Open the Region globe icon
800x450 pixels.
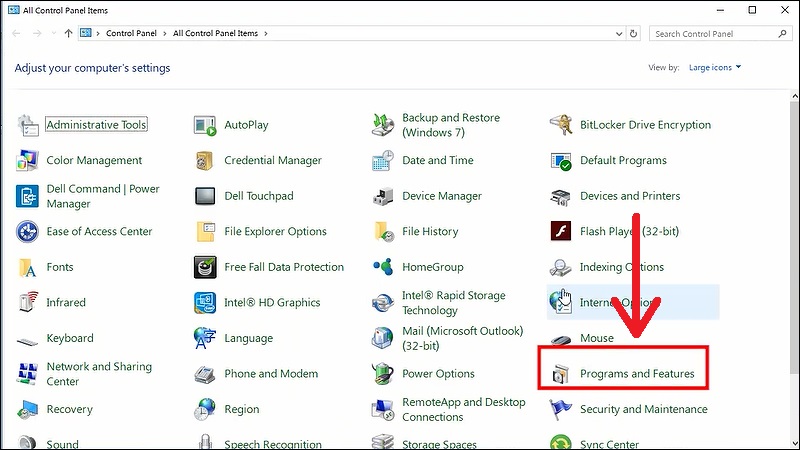pyautogui.click(x=205, y=410)
